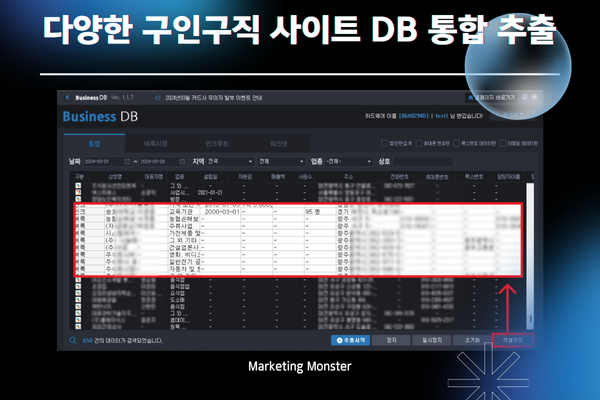The height and width of the screenshot is (400, 600).
Task: Start extraction with the 추출시작 button
Action: (x=351, y=340)
